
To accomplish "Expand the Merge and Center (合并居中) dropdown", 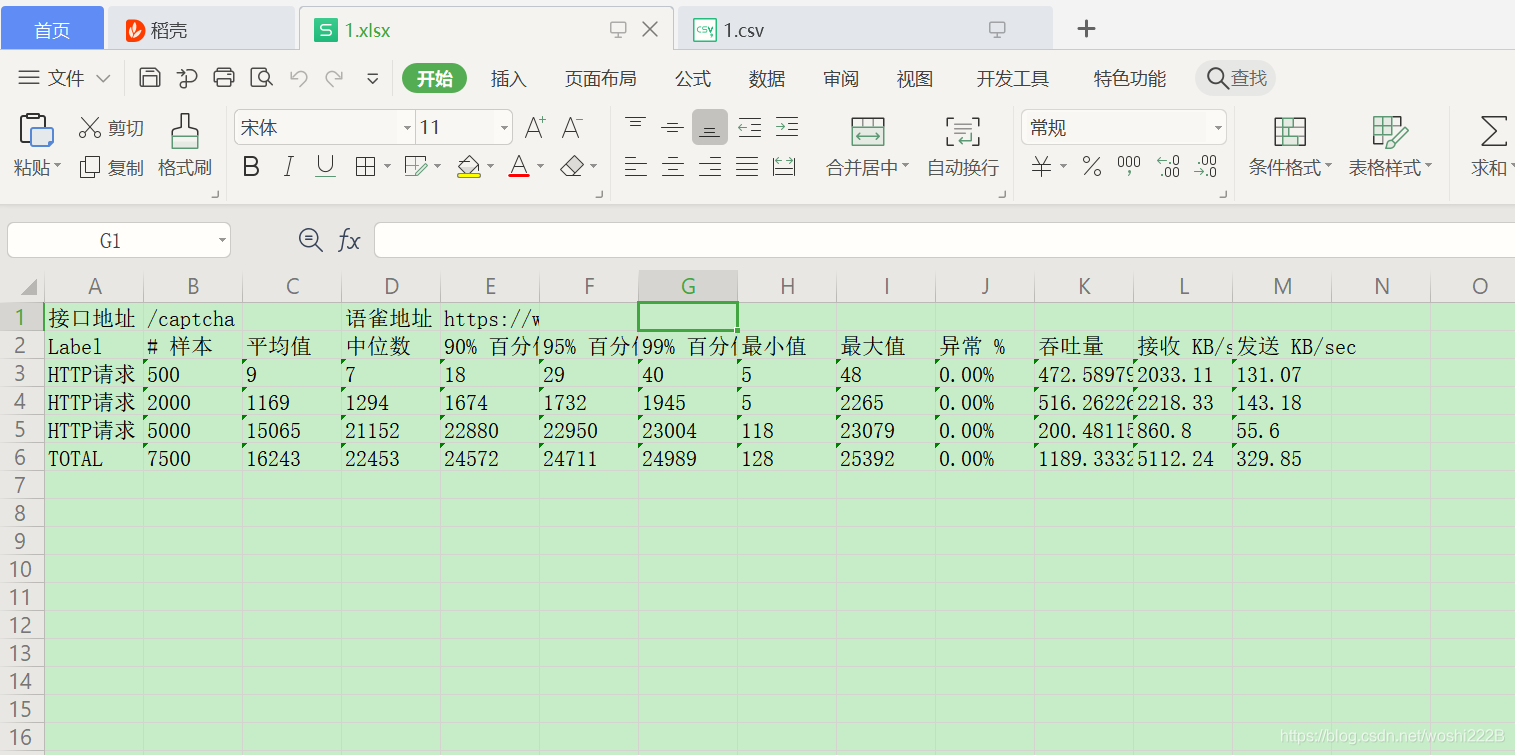I will click(x=905, y=168).
